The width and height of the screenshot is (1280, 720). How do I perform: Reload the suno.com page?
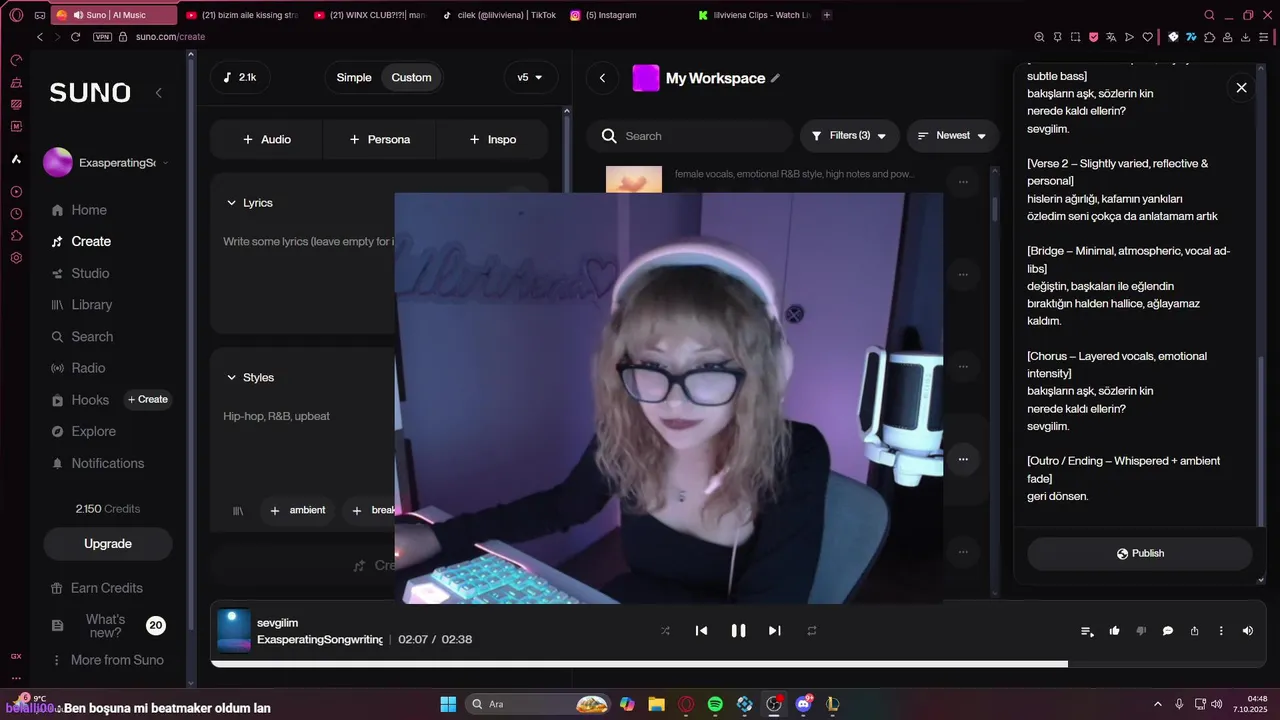click(x=75, y=37)
